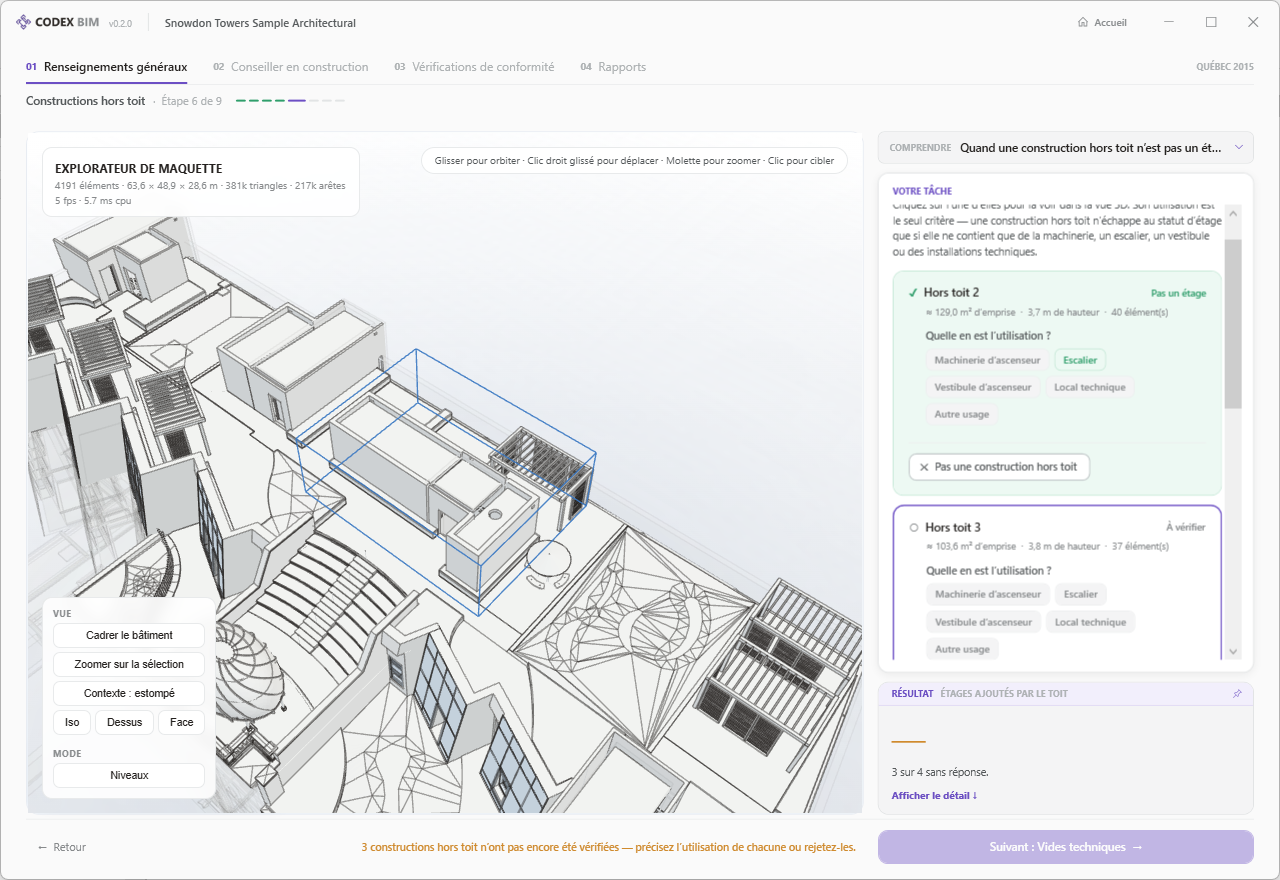
Task: Click the Codex BIM logo icon
Action: (24, 22)
